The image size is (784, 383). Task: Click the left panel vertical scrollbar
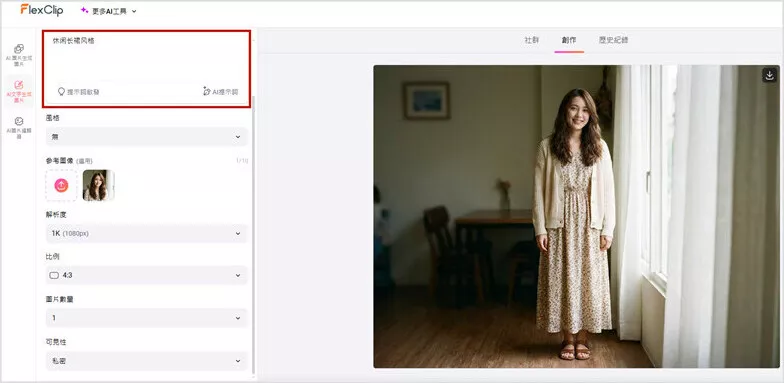click(x=254, y=235)
